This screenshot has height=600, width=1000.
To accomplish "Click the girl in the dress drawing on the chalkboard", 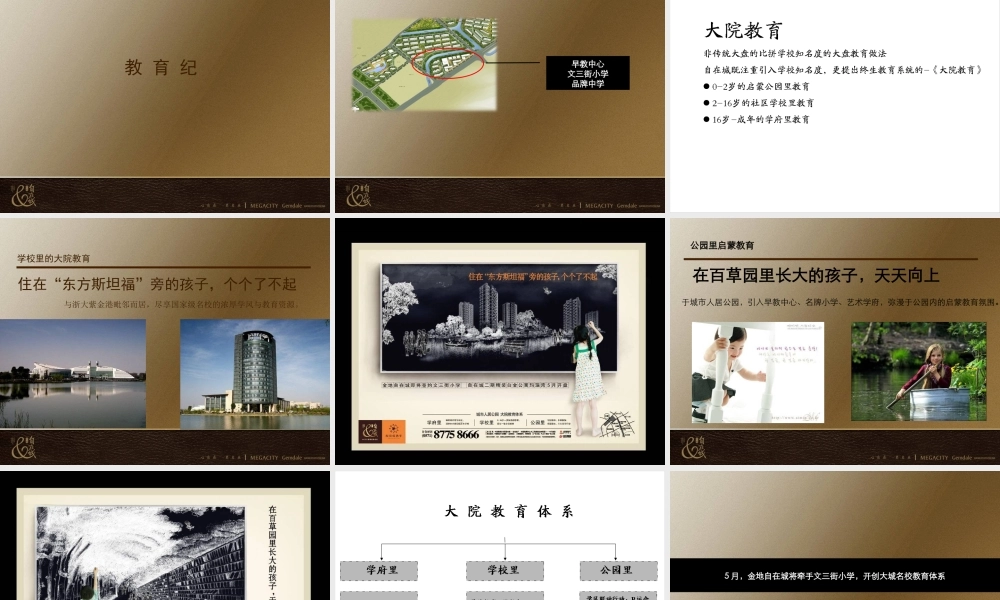I will point(587,376).
